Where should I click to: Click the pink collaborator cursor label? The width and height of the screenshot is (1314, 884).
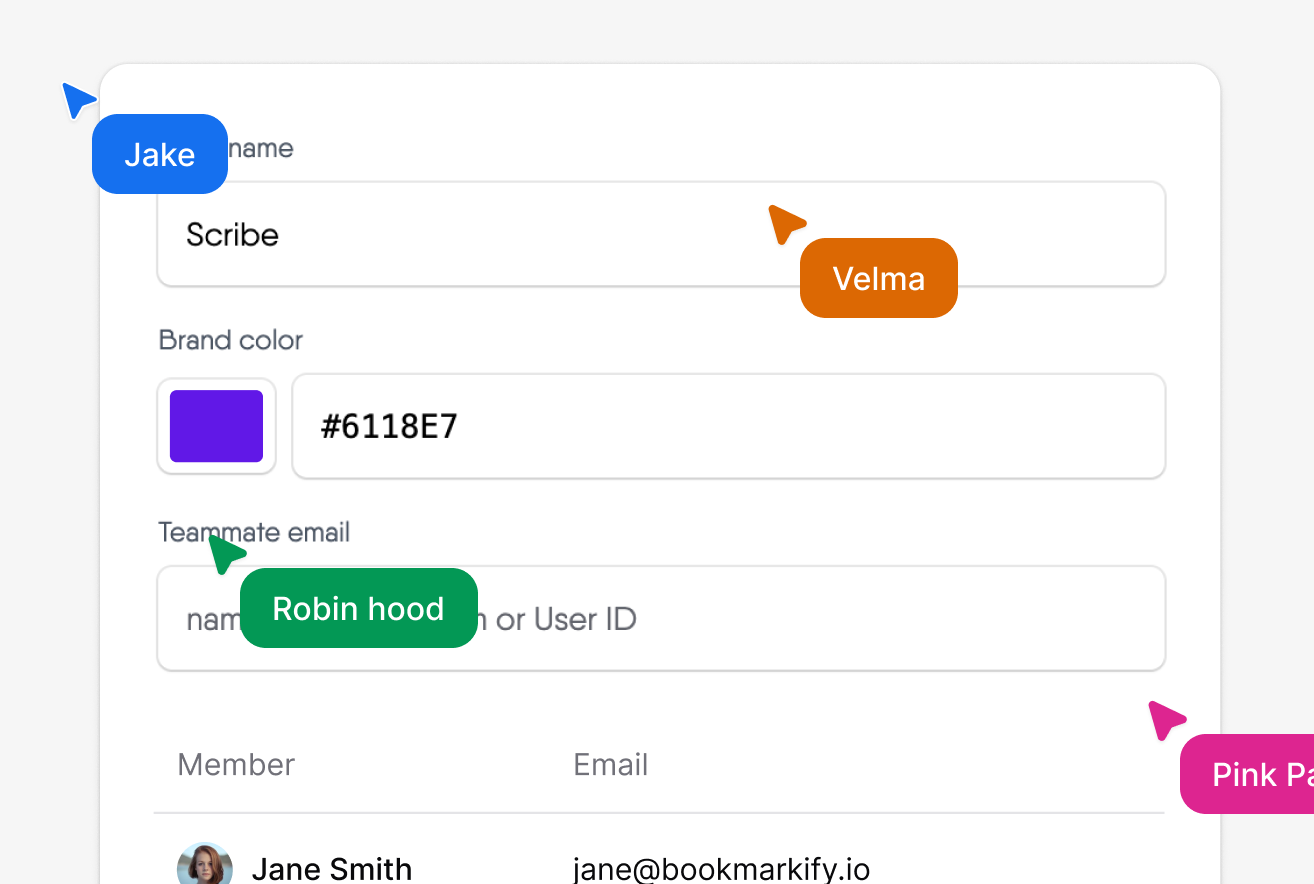(1247, 774)
